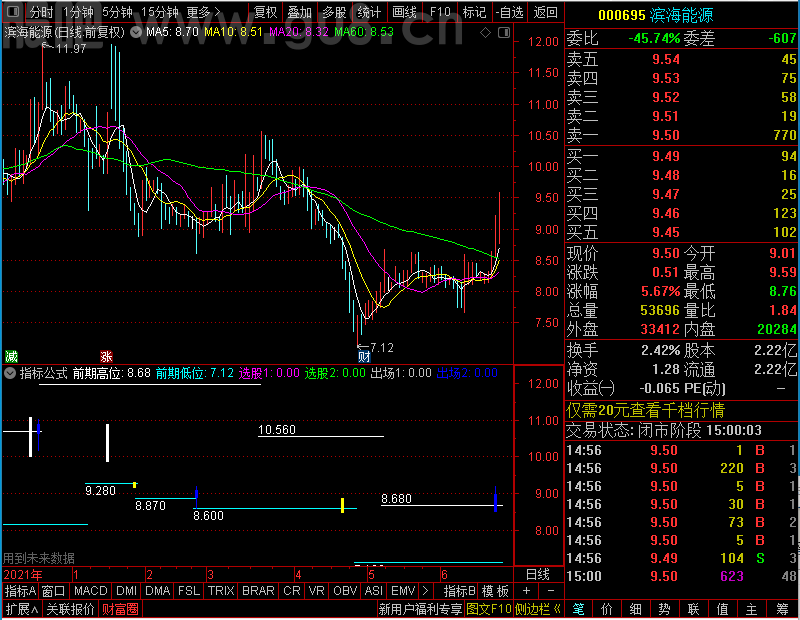This screenshot has width=800, height=620.
Task: Open the 统计 statistics tool
Action: tap(369, 12)
